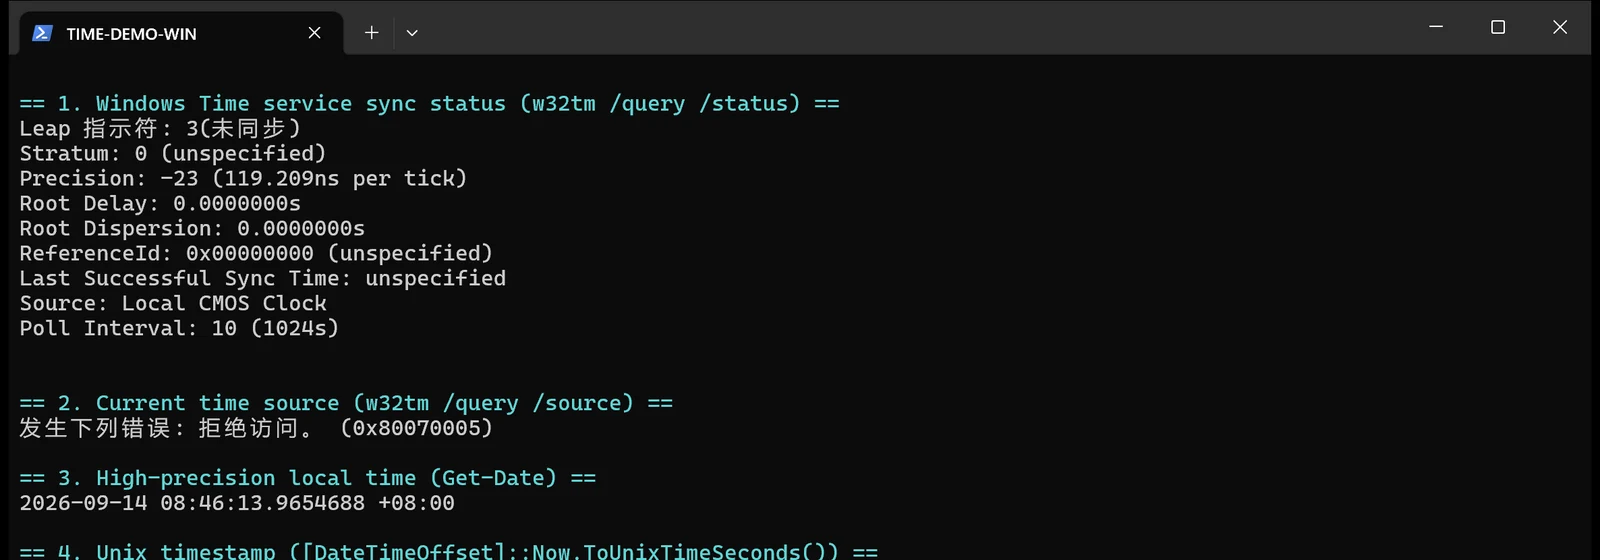Expand the new tab profile dropdown chevron
Viewport: 1600px width, 560px height.
pyautogui.click(x=412, y=33)
